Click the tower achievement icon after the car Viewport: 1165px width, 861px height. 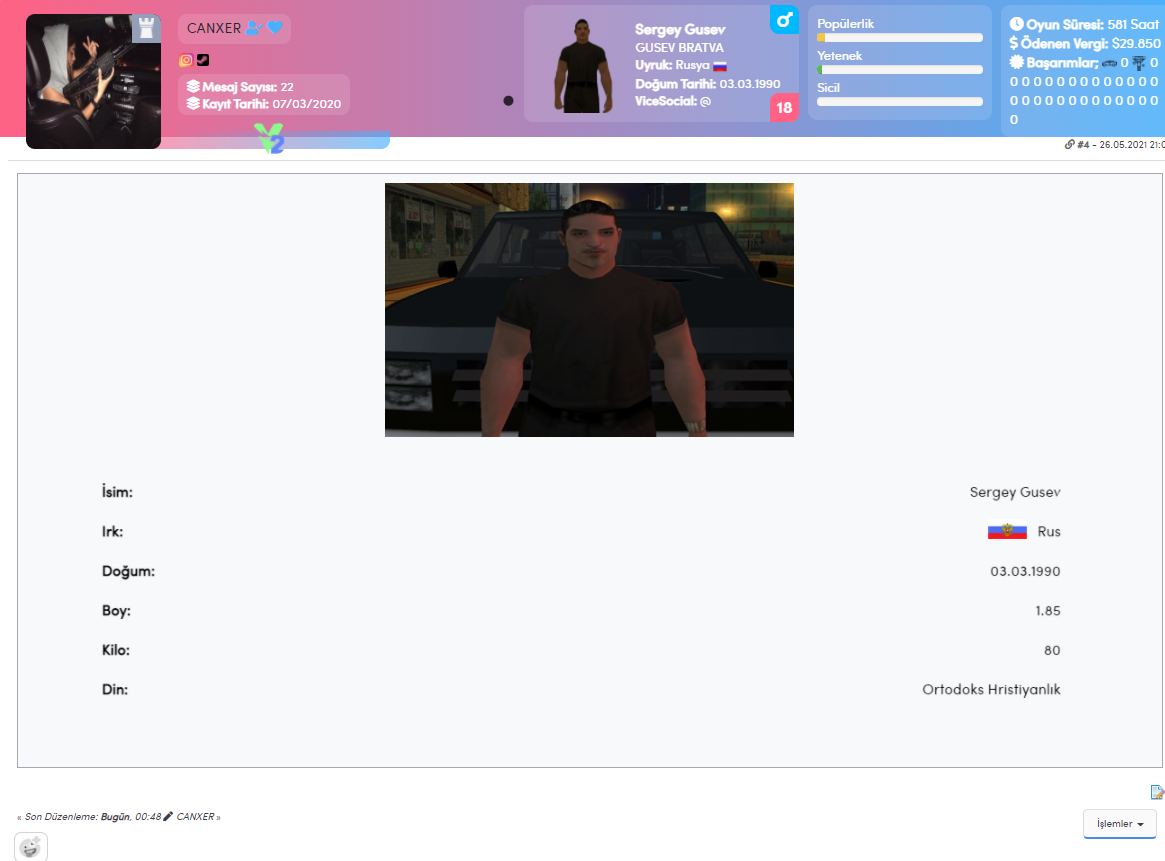(x=1139, y=63)
